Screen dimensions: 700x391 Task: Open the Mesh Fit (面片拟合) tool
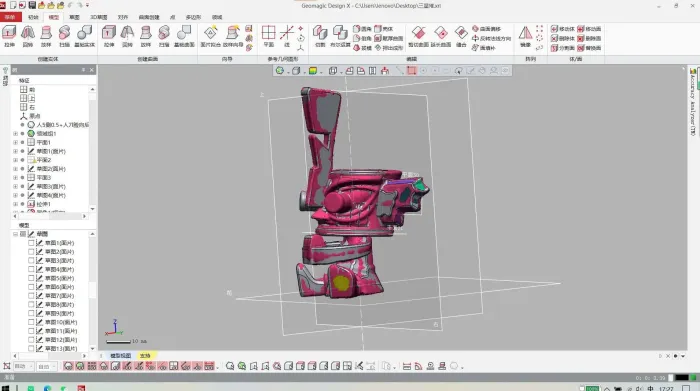[210, 36]
